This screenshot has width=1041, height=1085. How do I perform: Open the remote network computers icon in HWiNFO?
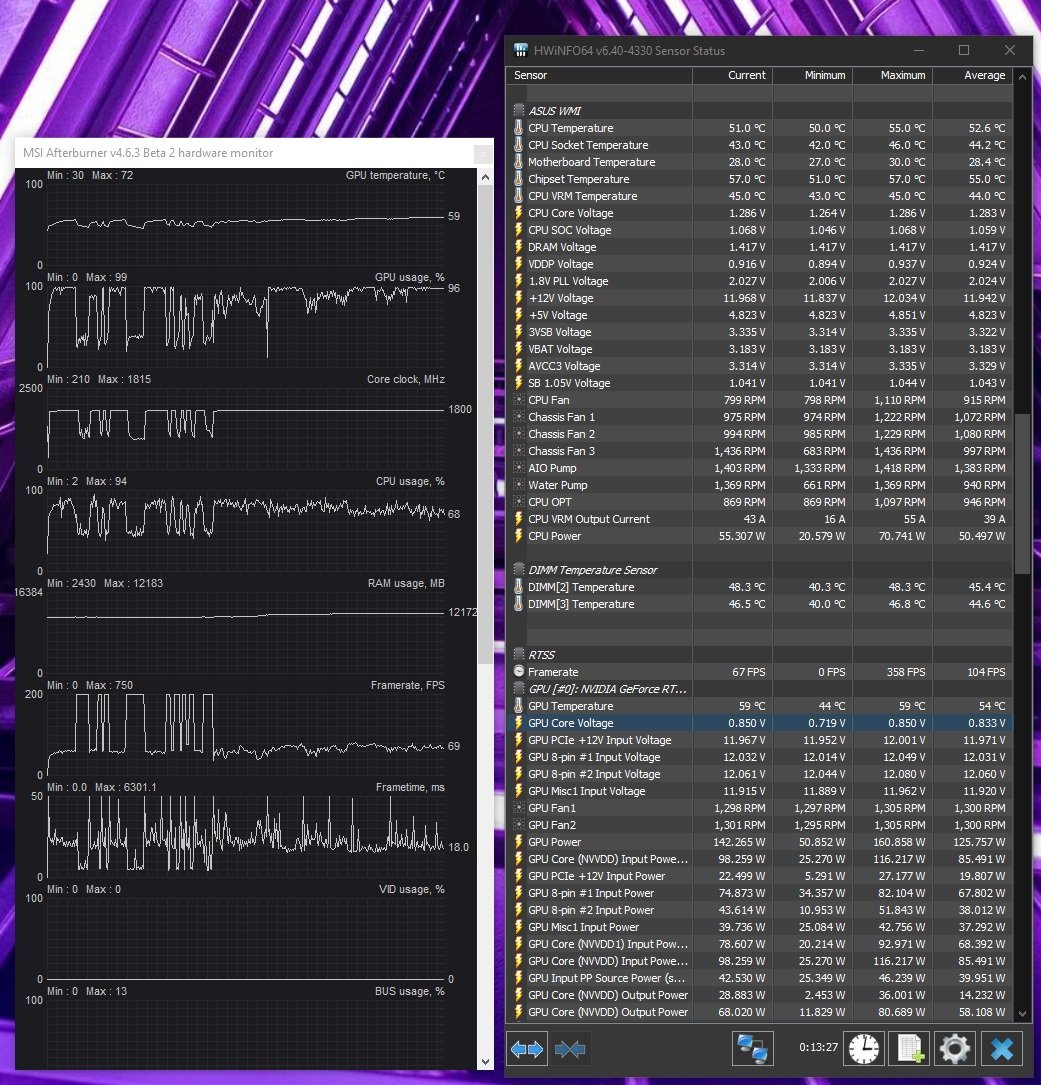[x=752, y=1049]
